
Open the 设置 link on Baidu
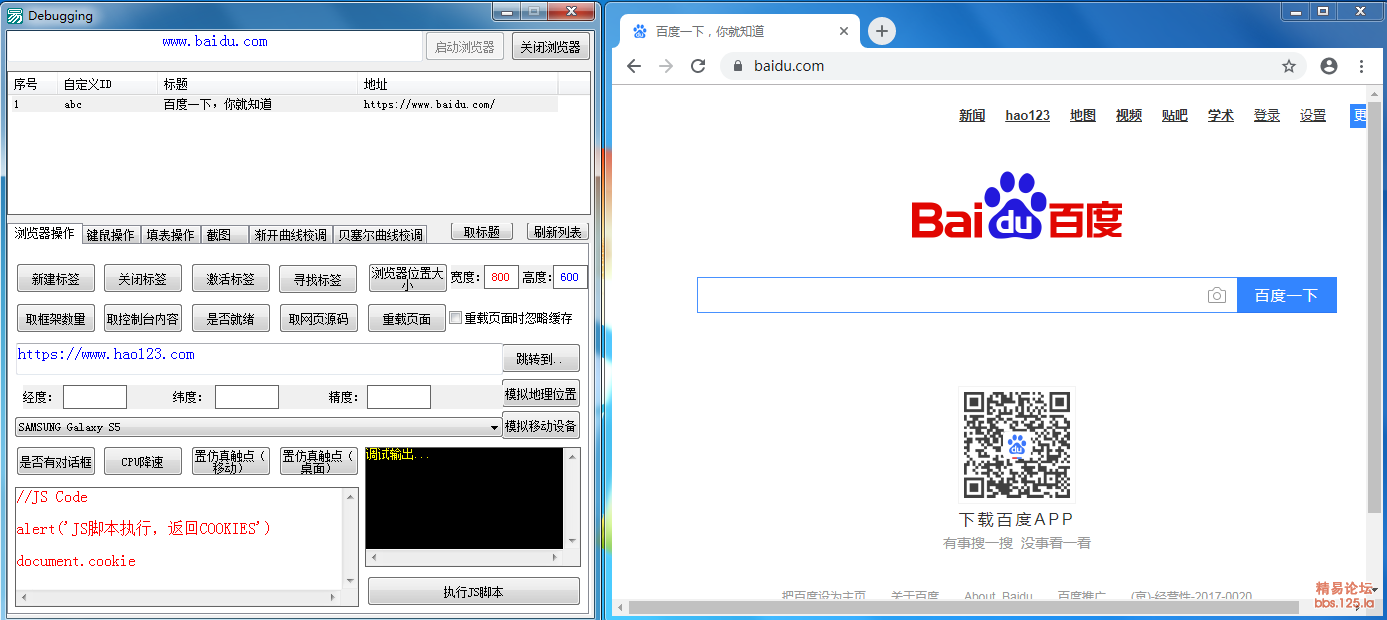pos(1313,115)
